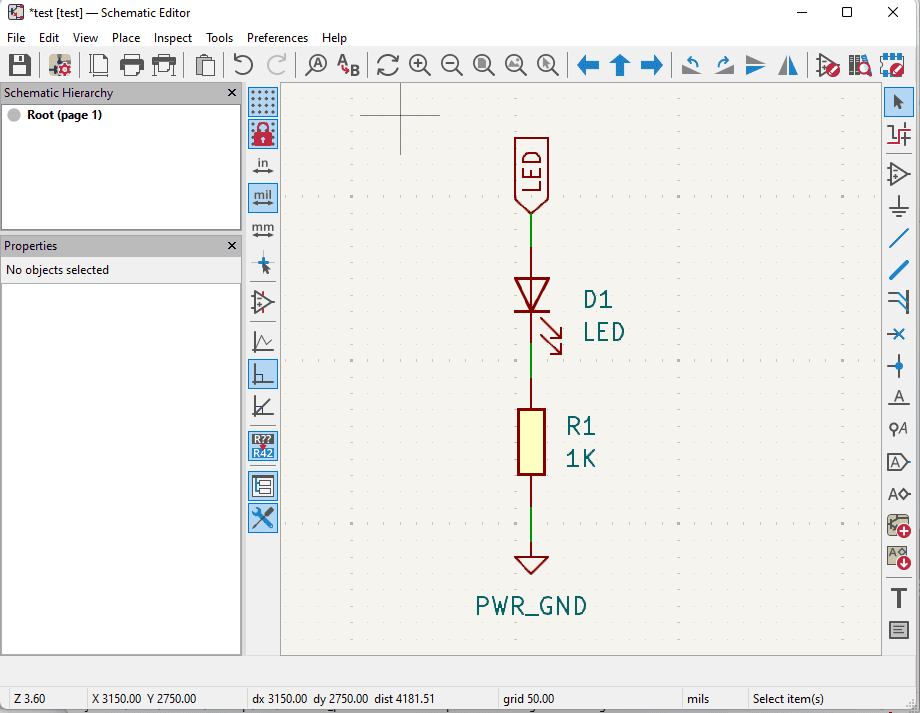Screen dimensions: 920x713
Task: Open Schematic Setup from the toolbar
Action: 60,65
